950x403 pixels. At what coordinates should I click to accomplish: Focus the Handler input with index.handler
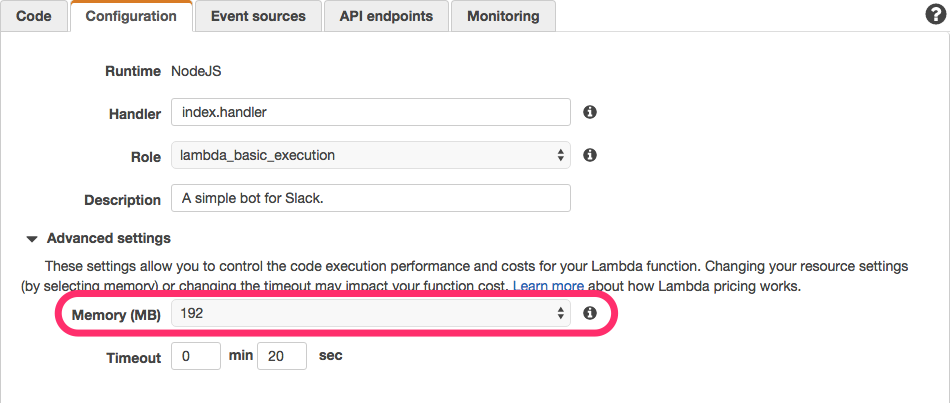(370, 113)
